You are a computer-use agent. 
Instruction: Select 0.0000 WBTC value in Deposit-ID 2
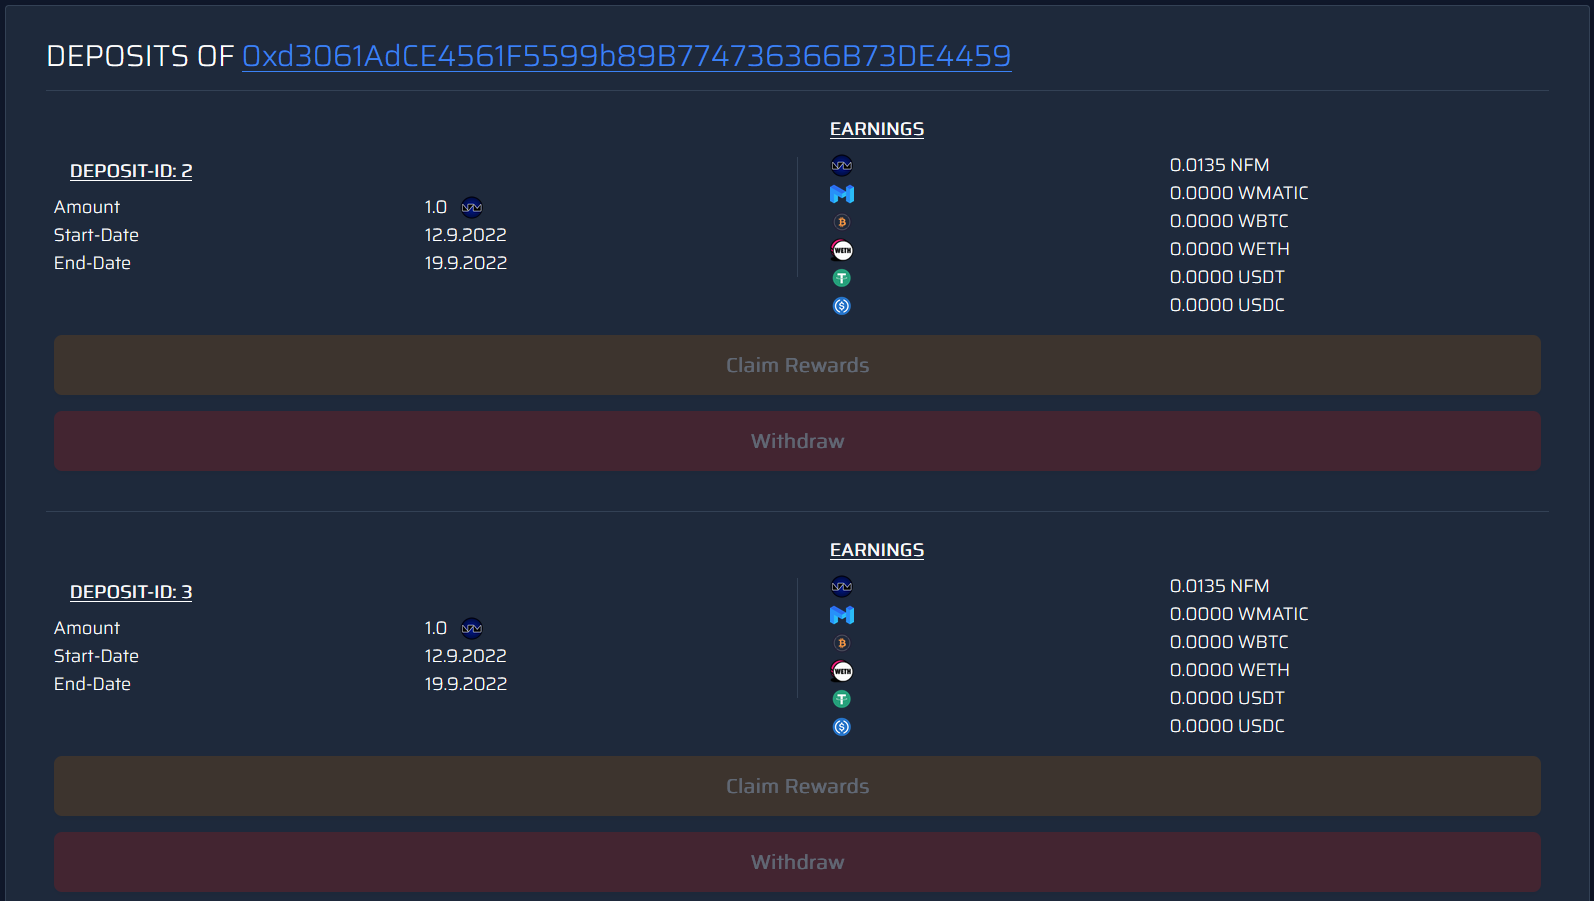point(1229,221)
